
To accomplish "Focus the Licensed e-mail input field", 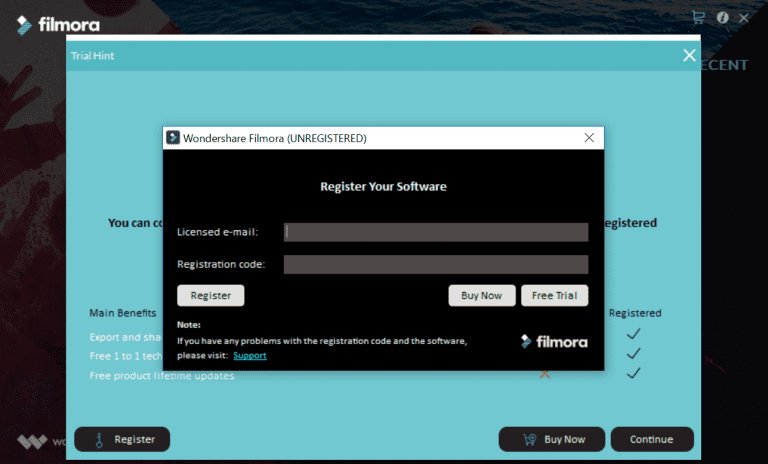I will 435,232.
